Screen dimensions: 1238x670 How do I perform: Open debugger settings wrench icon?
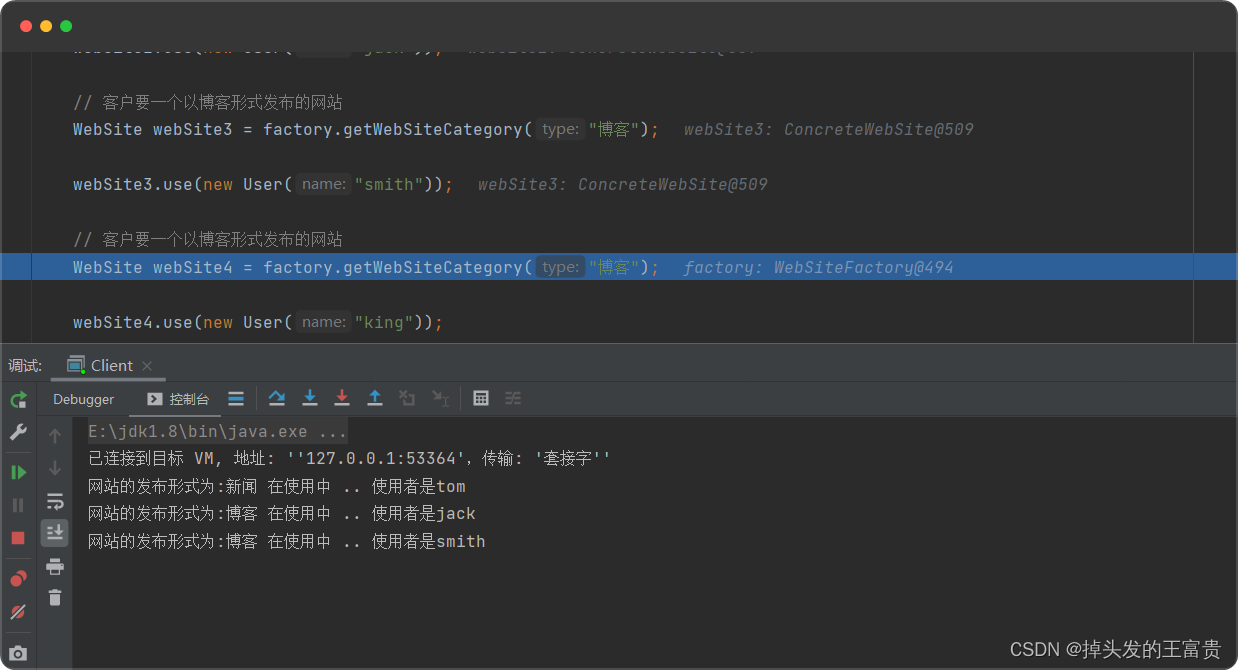pyautogui.click(x=18, y=432)
